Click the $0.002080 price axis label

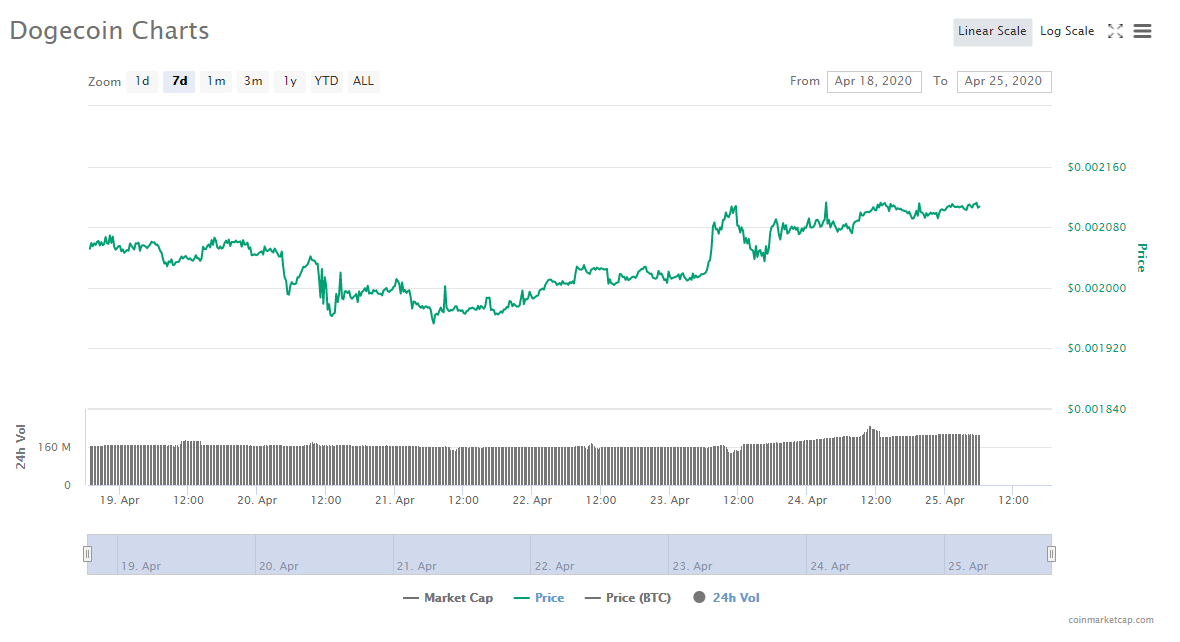(x=1096, y=227)
